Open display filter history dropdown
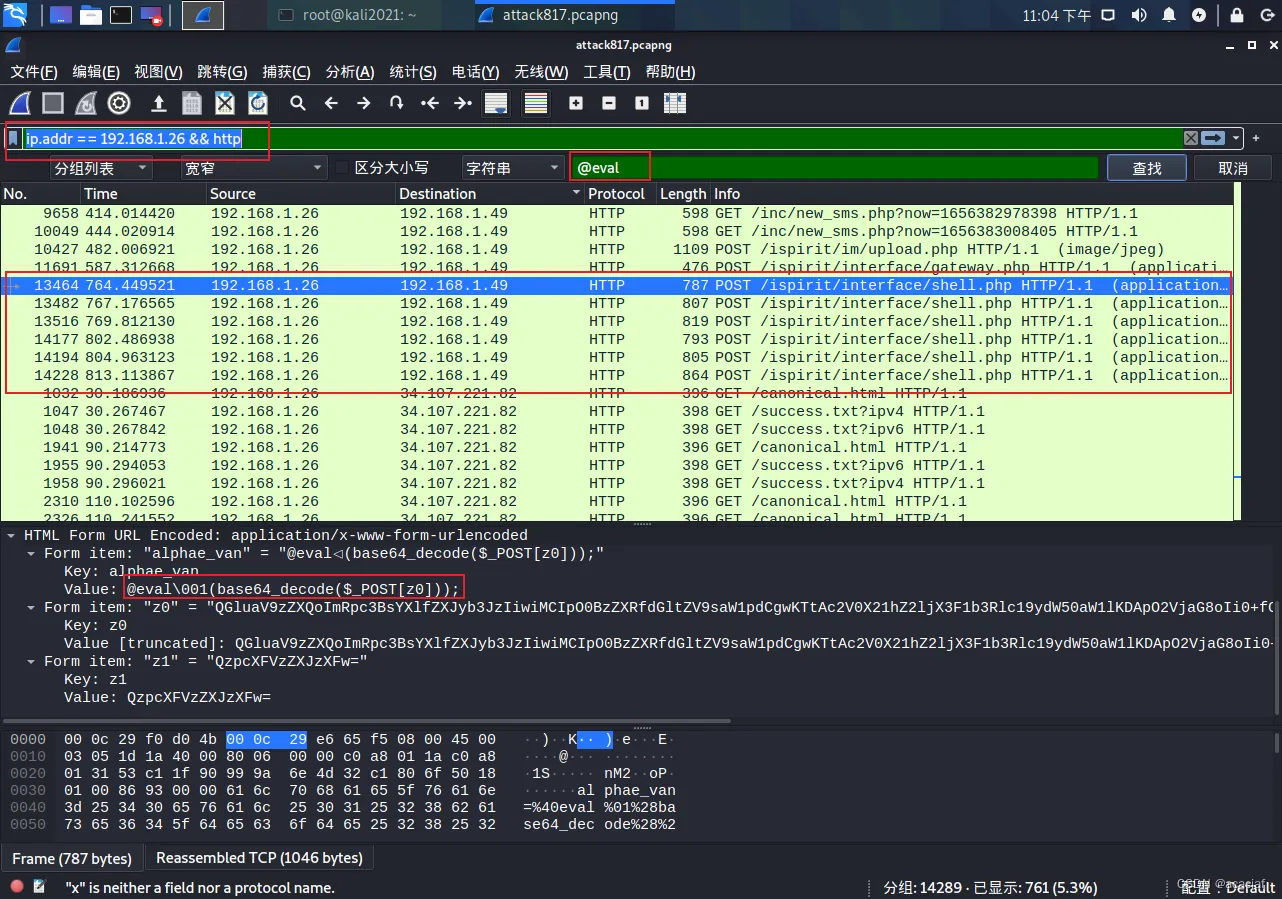 click(x=1236, y=138)
